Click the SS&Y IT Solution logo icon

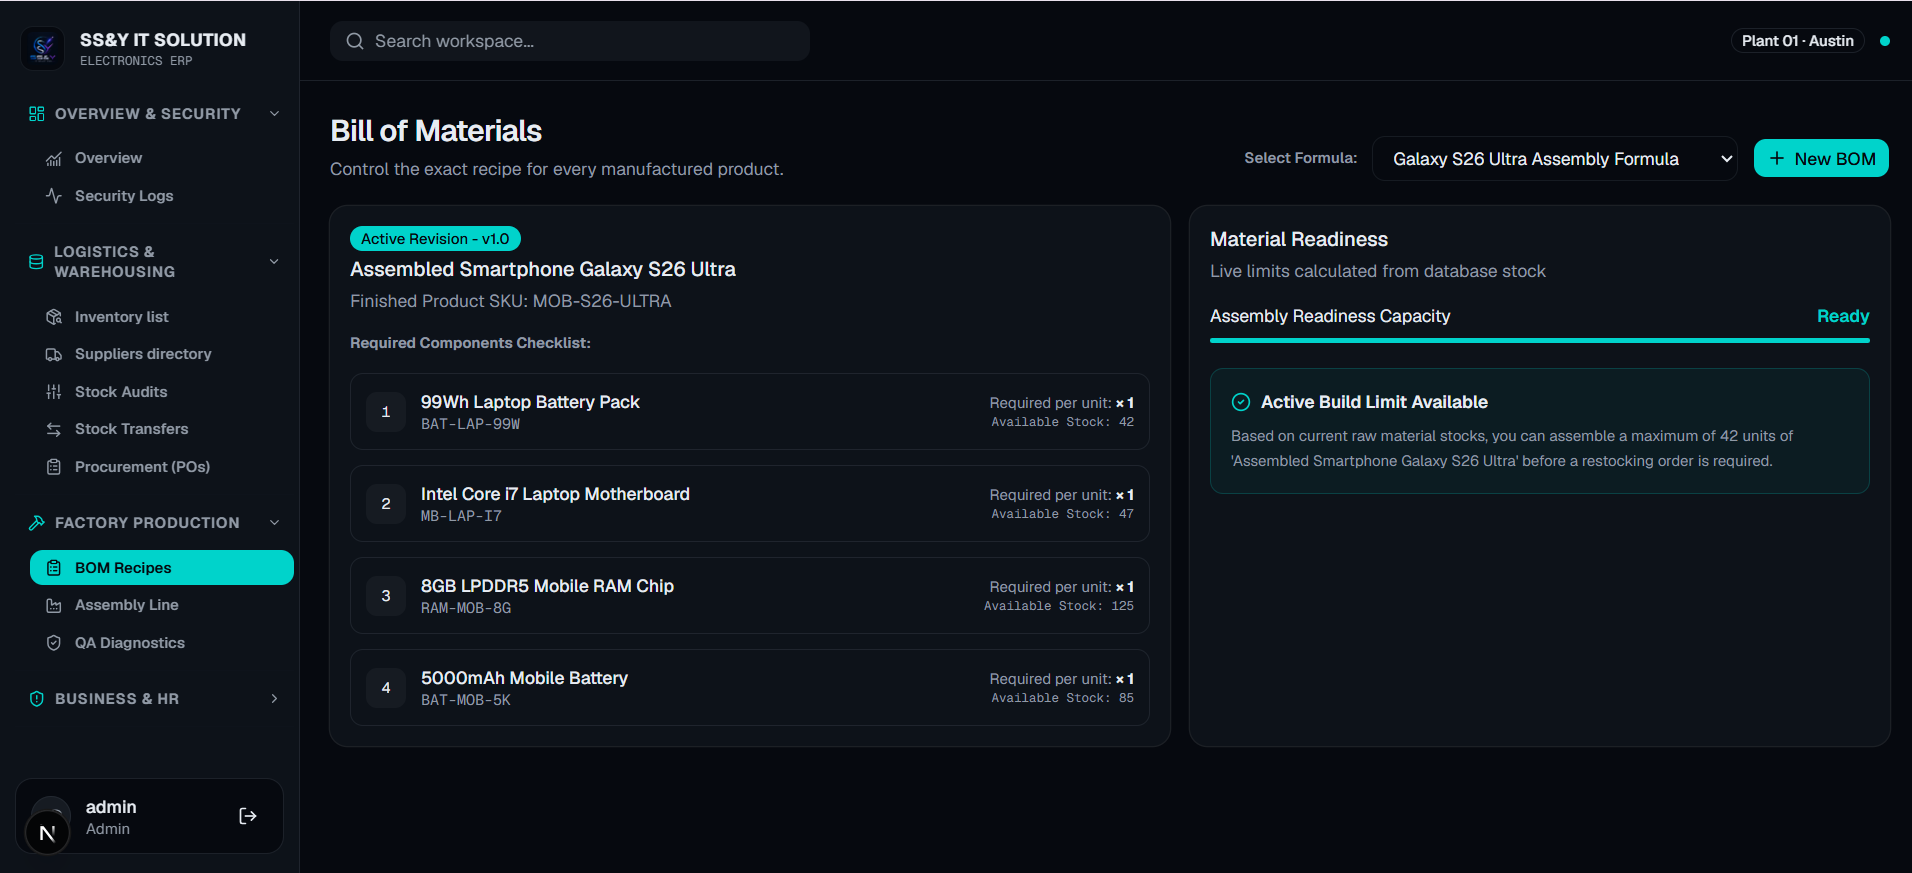pyautogui.click(x=42, y=48)
